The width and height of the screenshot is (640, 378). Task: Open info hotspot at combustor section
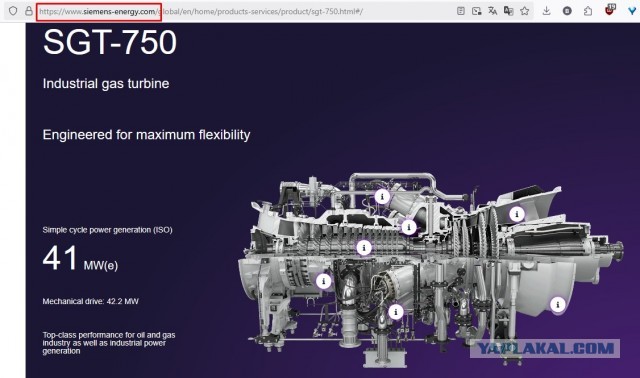click(x=409, y=227)
